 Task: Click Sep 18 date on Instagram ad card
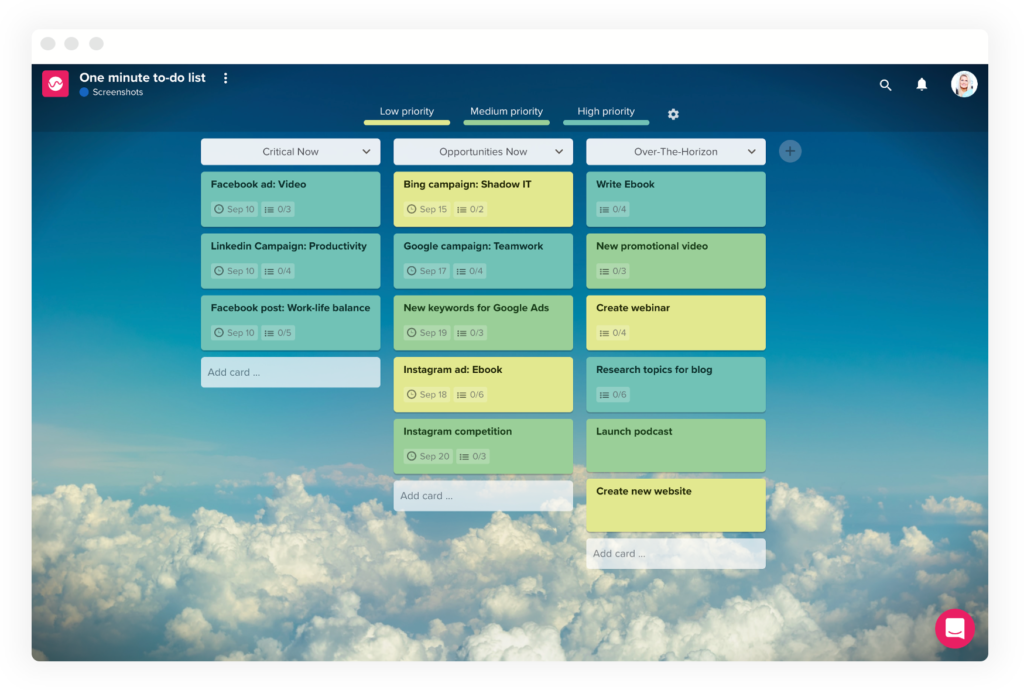point(426,394)
